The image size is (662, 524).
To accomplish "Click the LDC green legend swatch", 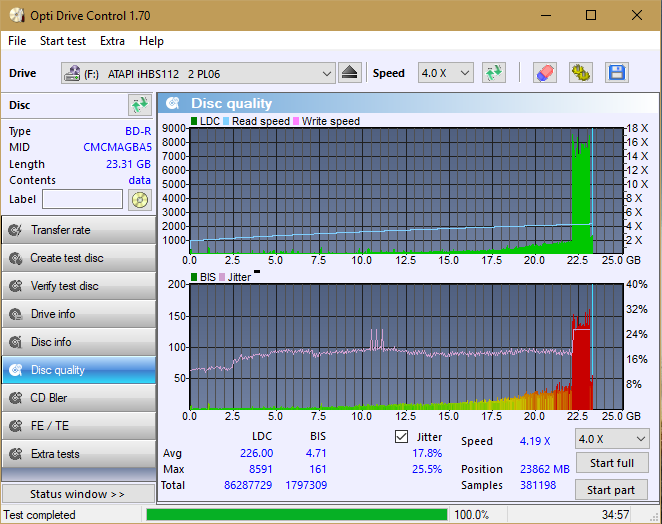I will 194,121.
